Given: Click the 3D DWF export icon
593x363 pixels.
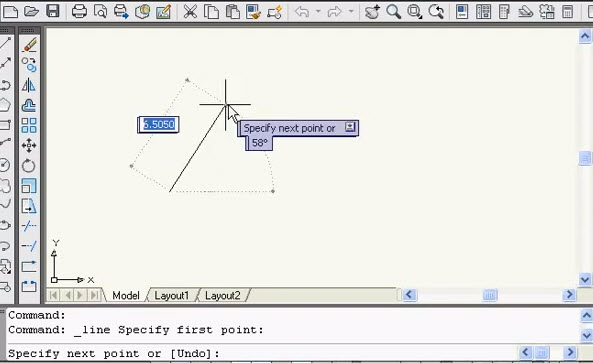Looking at the screenshot, I should [142, 11].
